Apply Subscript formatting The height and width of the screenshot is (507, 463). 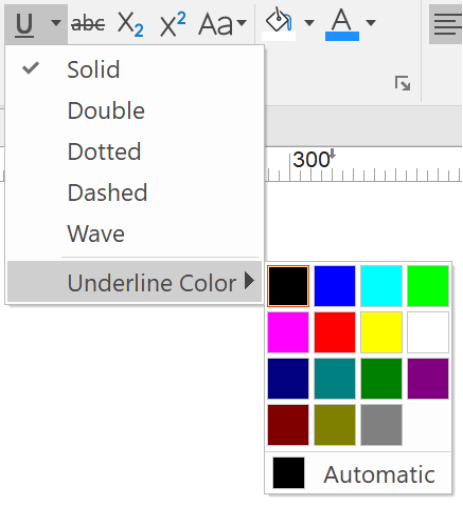click(130, 24)
